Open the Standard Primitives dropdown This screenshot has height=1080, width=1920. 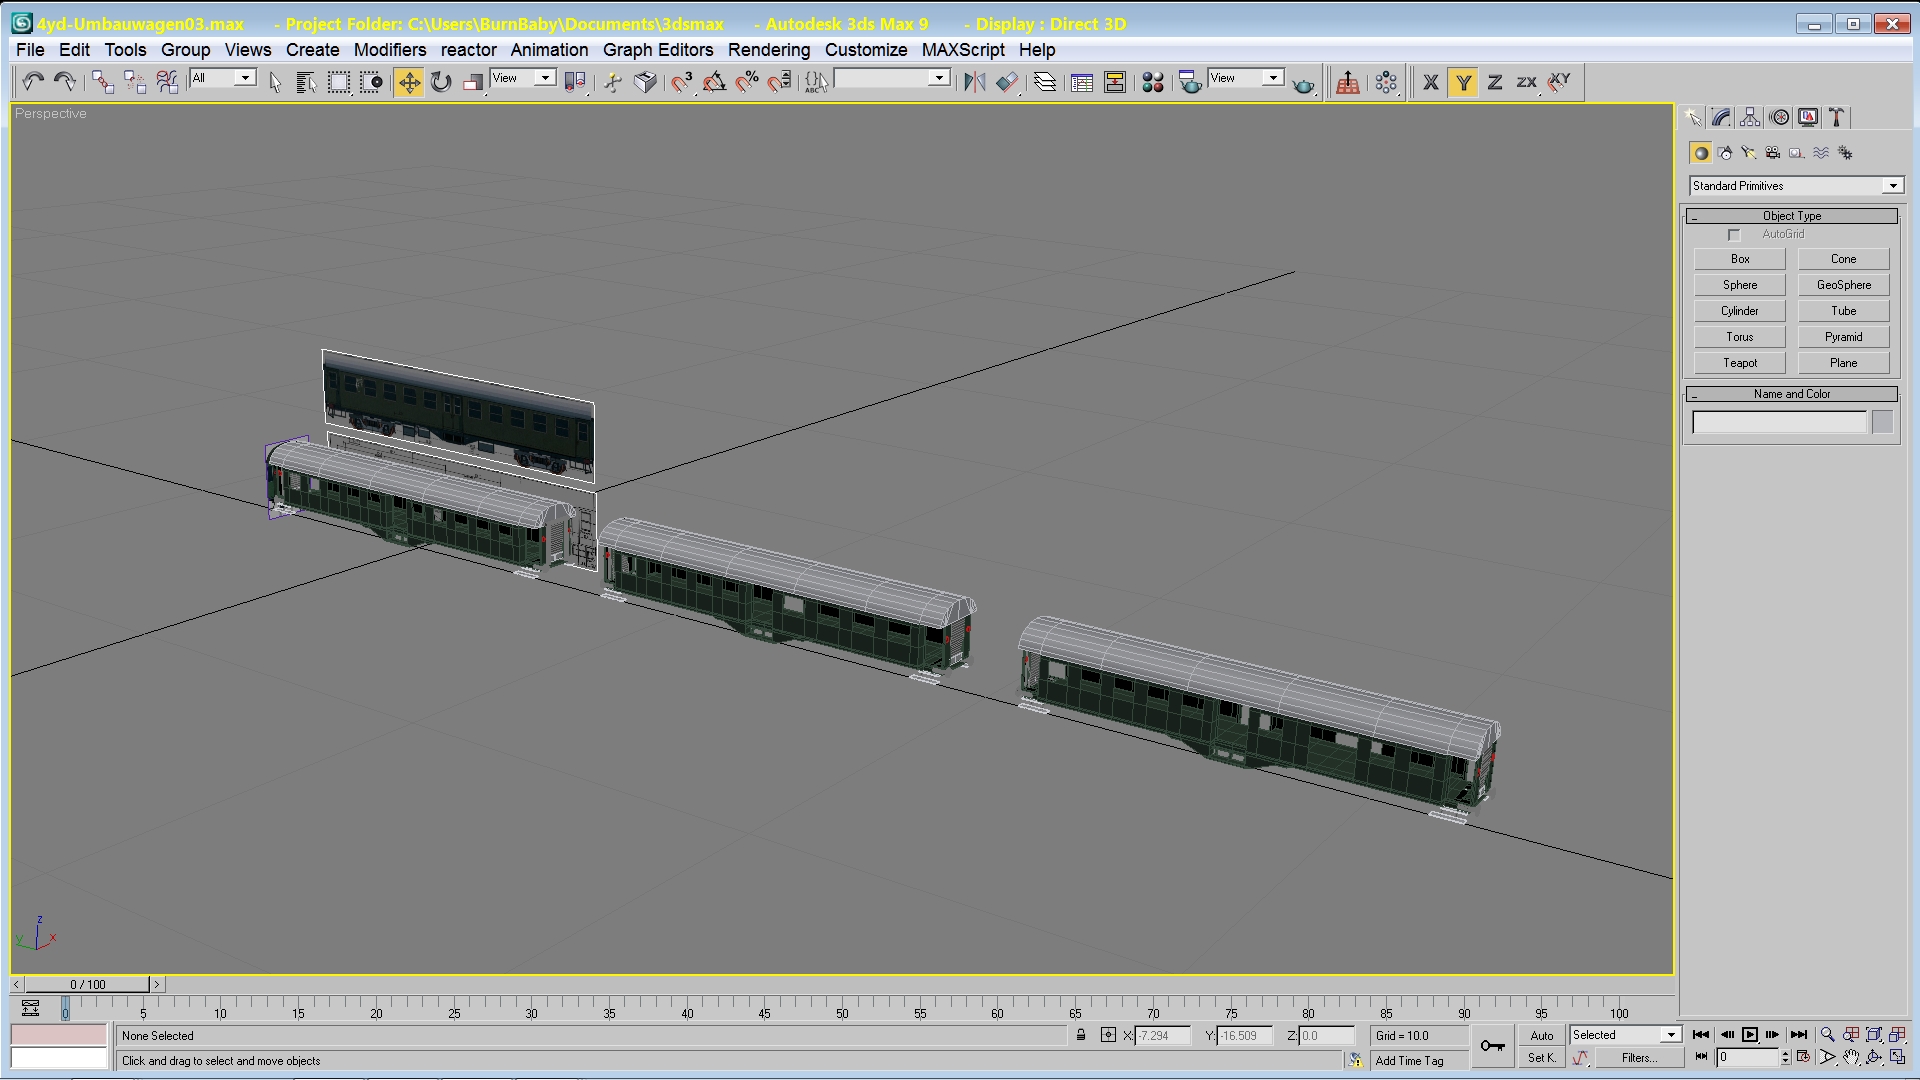click(1892, 186)
